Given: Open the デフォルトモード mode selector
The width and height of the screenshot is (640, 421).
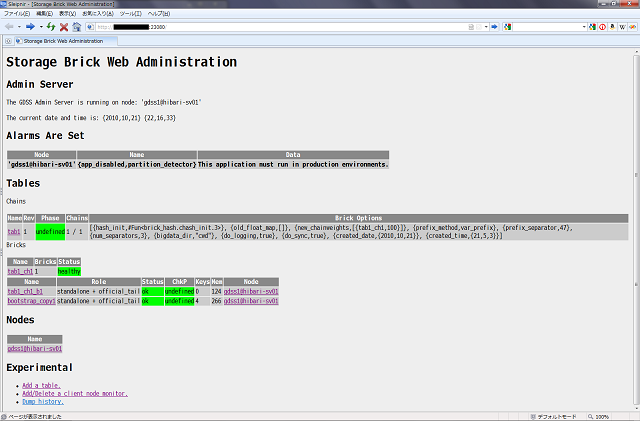Looking at the screenshot, I should coord(555,416).
